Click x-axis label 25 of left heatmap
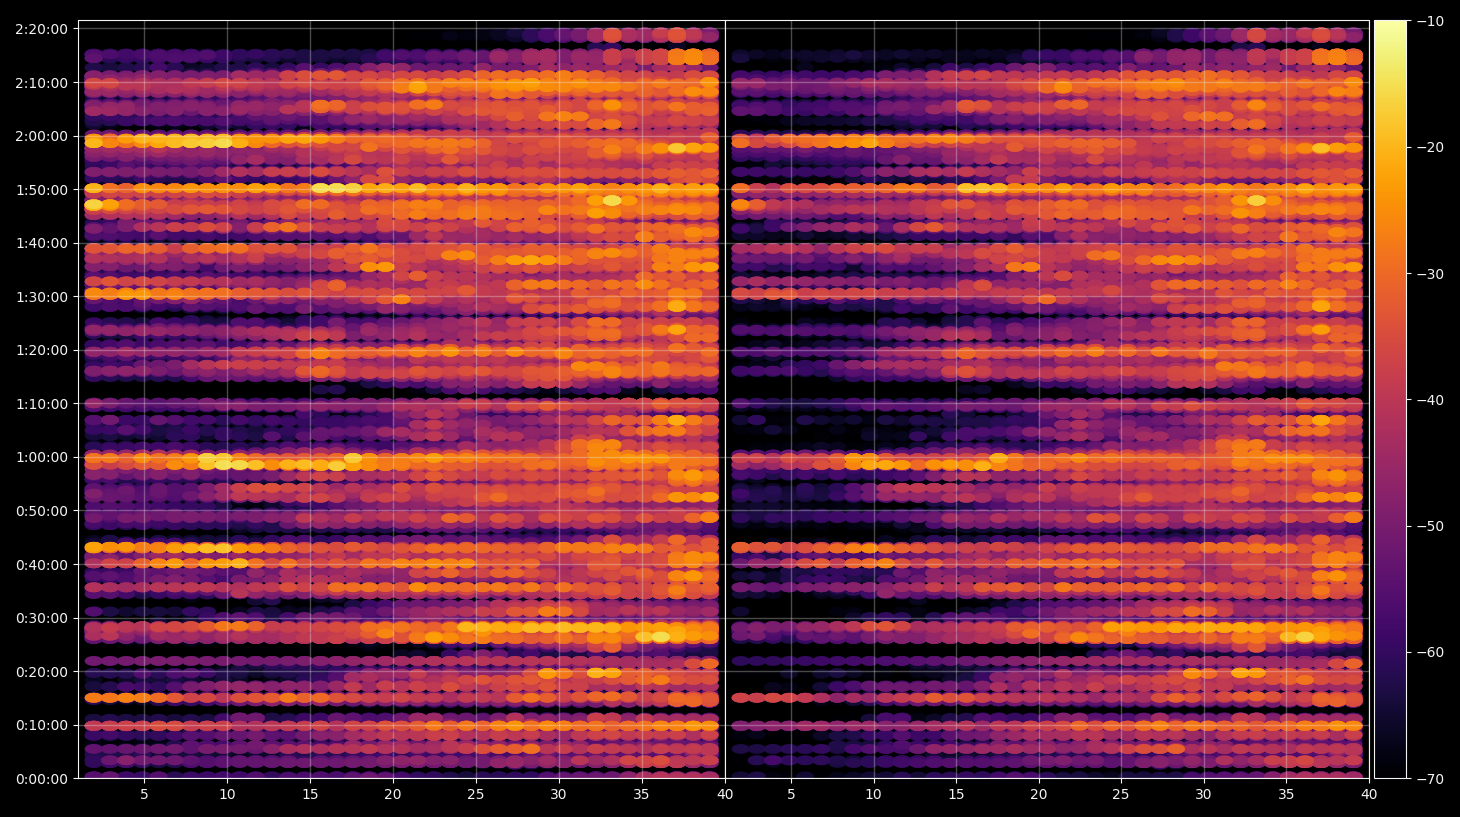 click(476, 795)
